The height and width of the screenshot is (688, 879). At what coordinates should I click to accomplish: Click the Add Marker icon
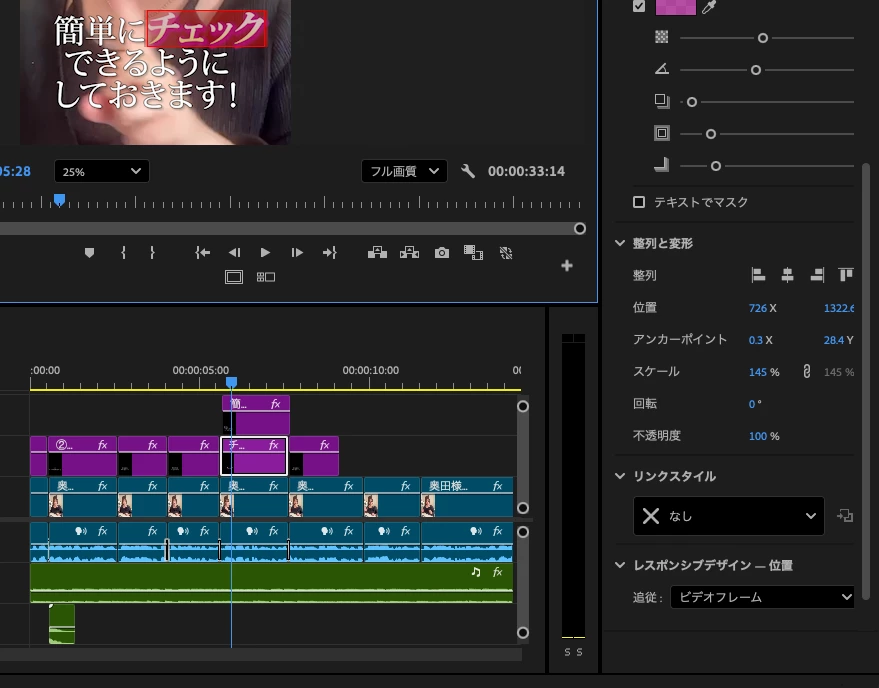pyautogui.click(x=89, y=253)
